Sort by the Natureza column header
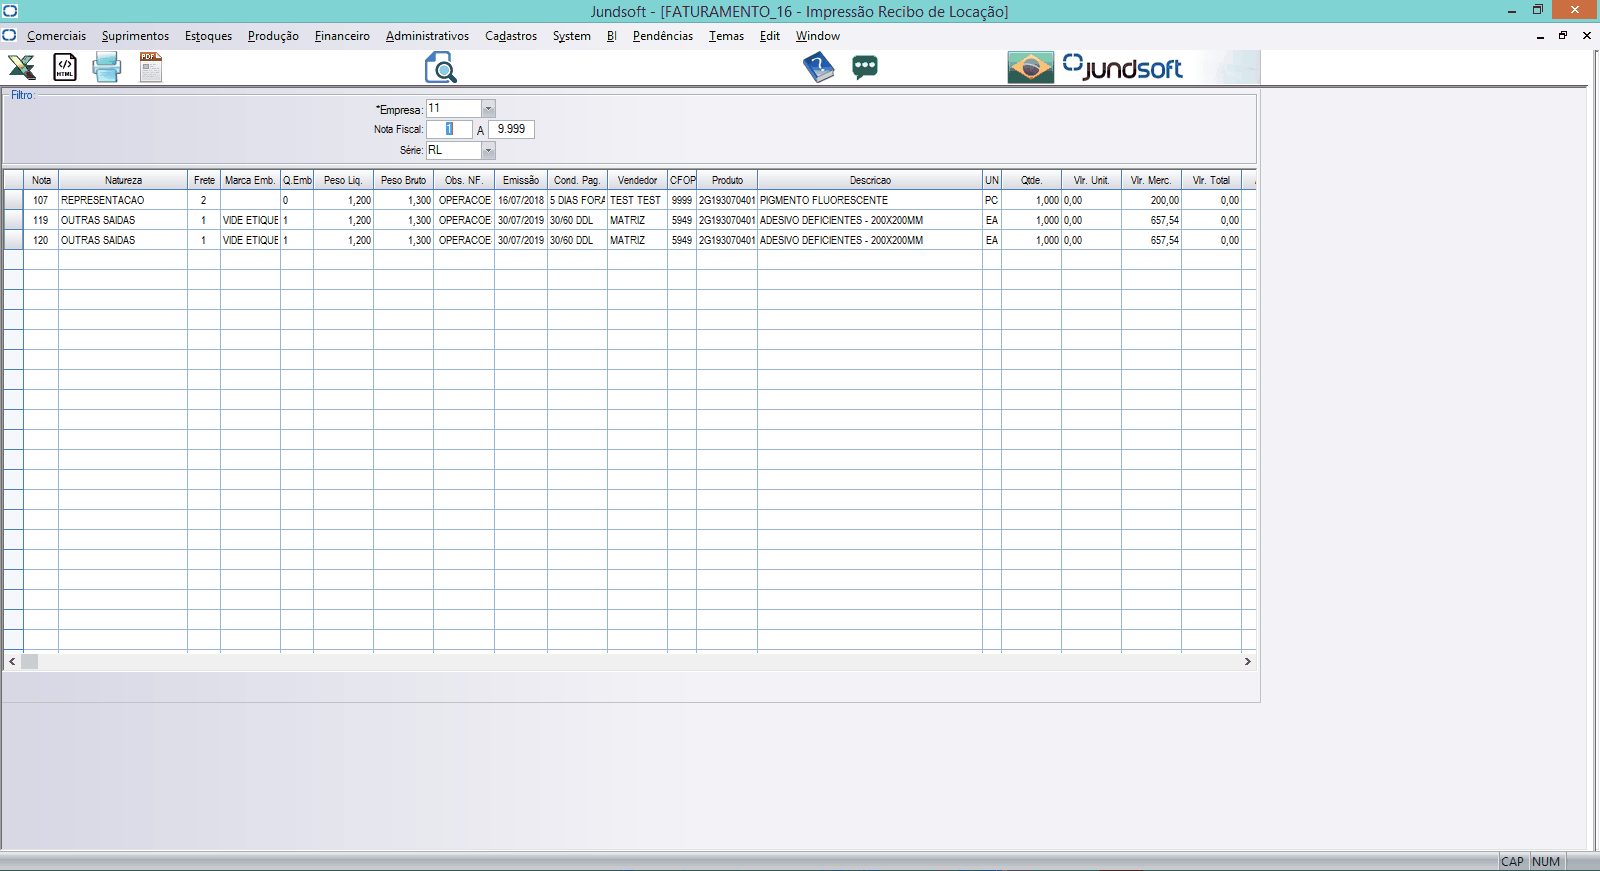 (x=123, y=180)
